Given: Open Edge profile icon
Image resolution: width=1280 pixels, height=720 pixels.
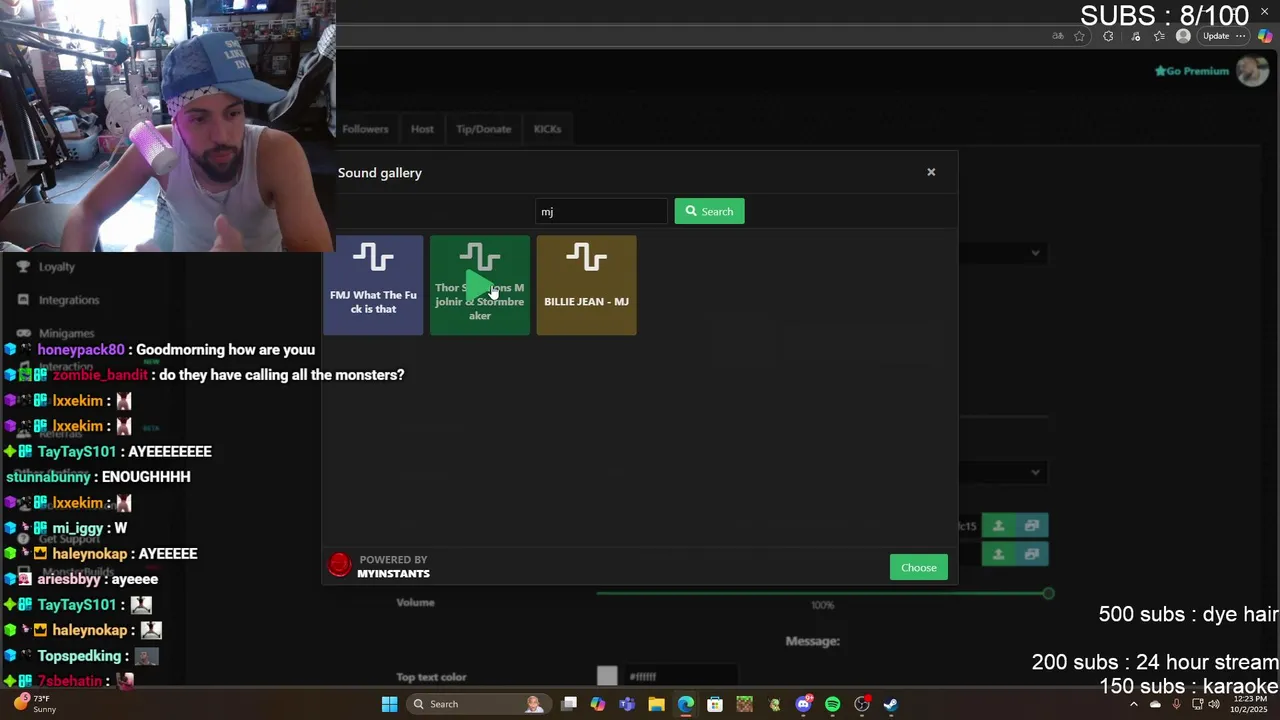Looking at the screenshot, I should tap(1183, 36).
